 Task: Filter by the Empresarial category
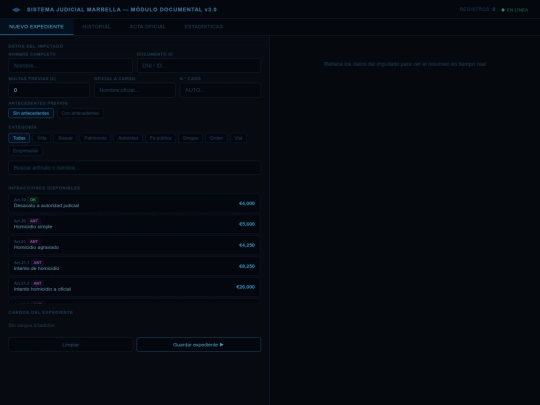(x=25, y=151)
